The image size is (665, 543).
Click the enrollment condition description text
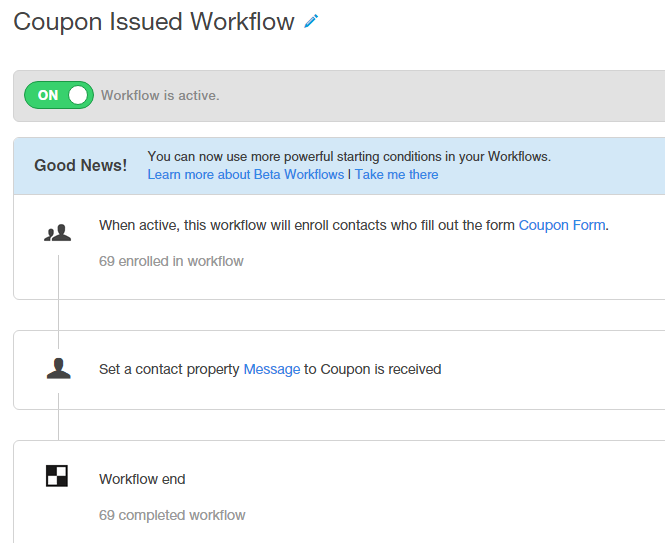tap(354, 225)
